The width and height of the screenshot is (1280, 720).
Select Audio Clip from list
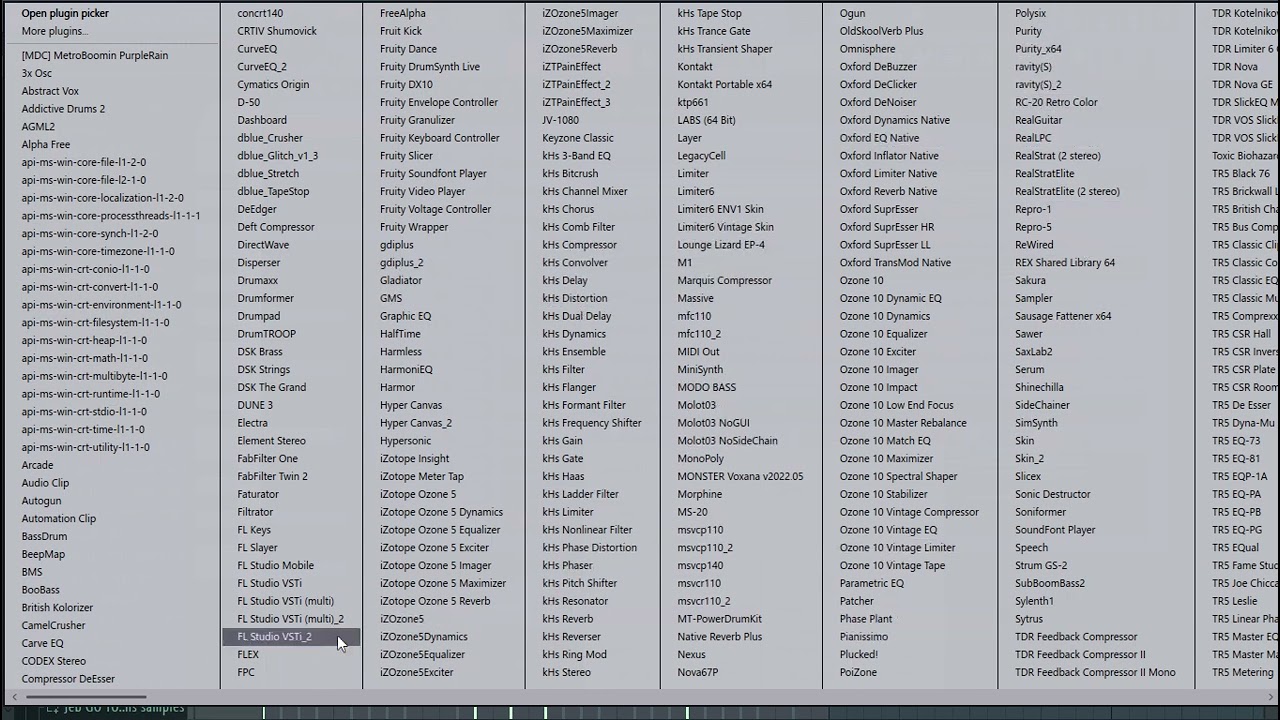pos(45,483)
